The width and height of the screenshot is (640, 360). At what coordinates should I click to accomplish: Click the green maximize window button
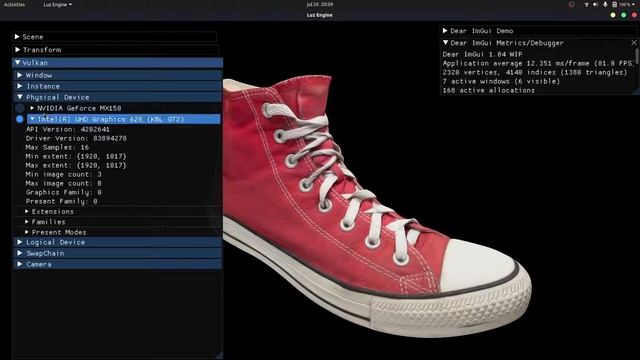pos(624,15)
